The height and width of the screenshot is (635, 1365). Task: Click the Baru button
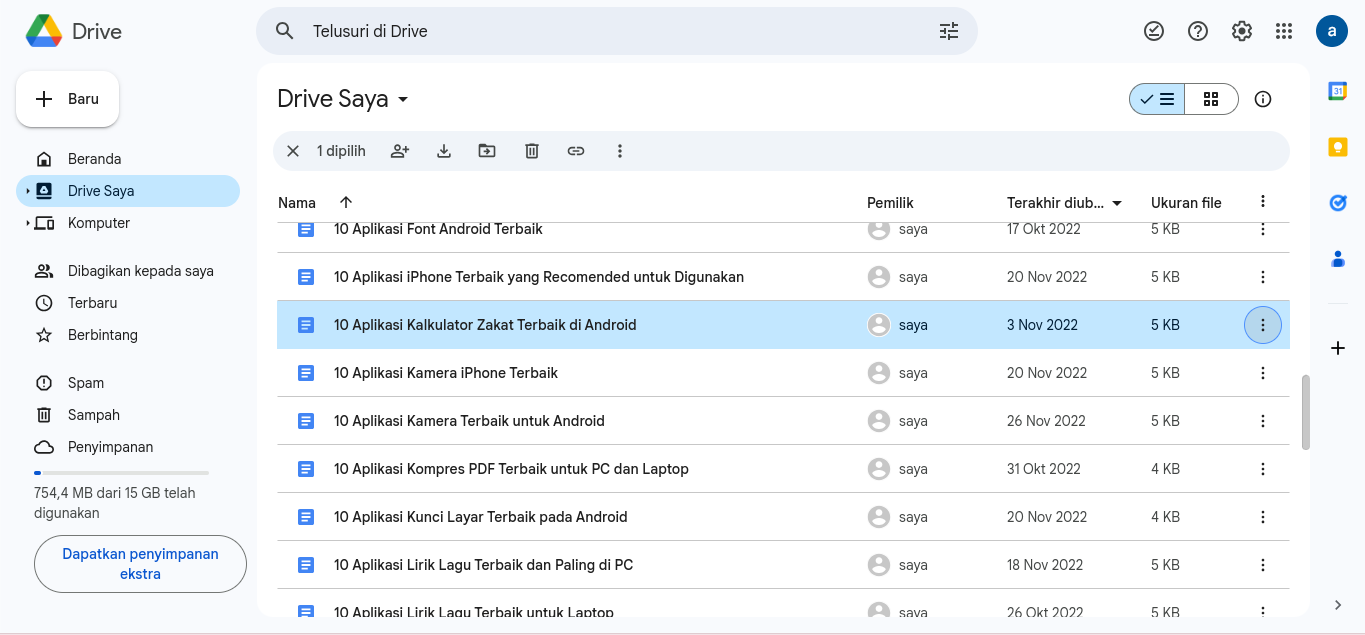(x=68, y=99)
